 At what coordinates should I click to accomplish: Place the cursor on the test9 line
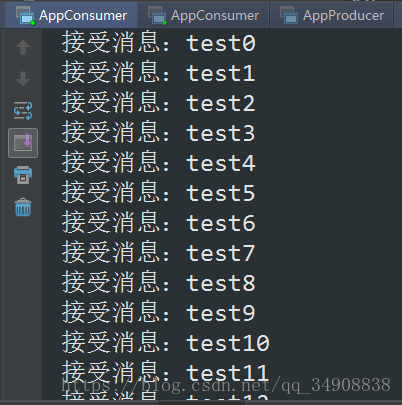(159, 313)
